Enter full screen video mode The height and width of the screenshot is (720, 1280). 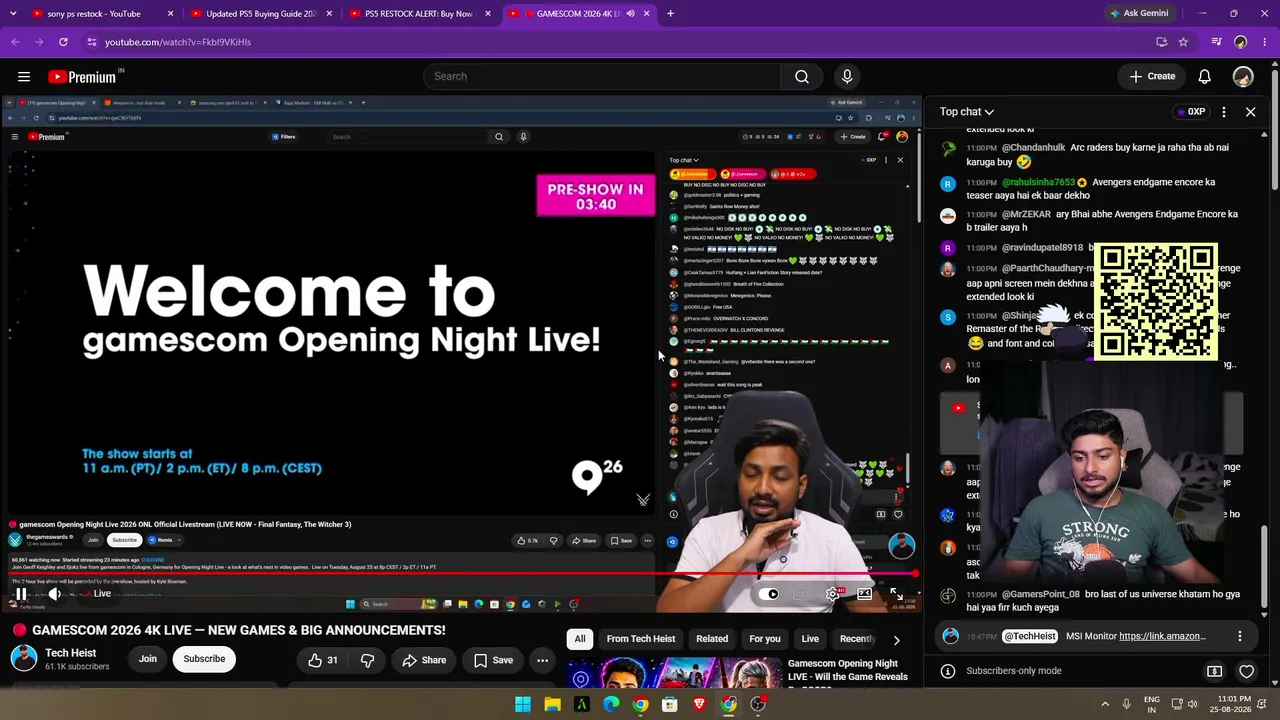(897, 594)
